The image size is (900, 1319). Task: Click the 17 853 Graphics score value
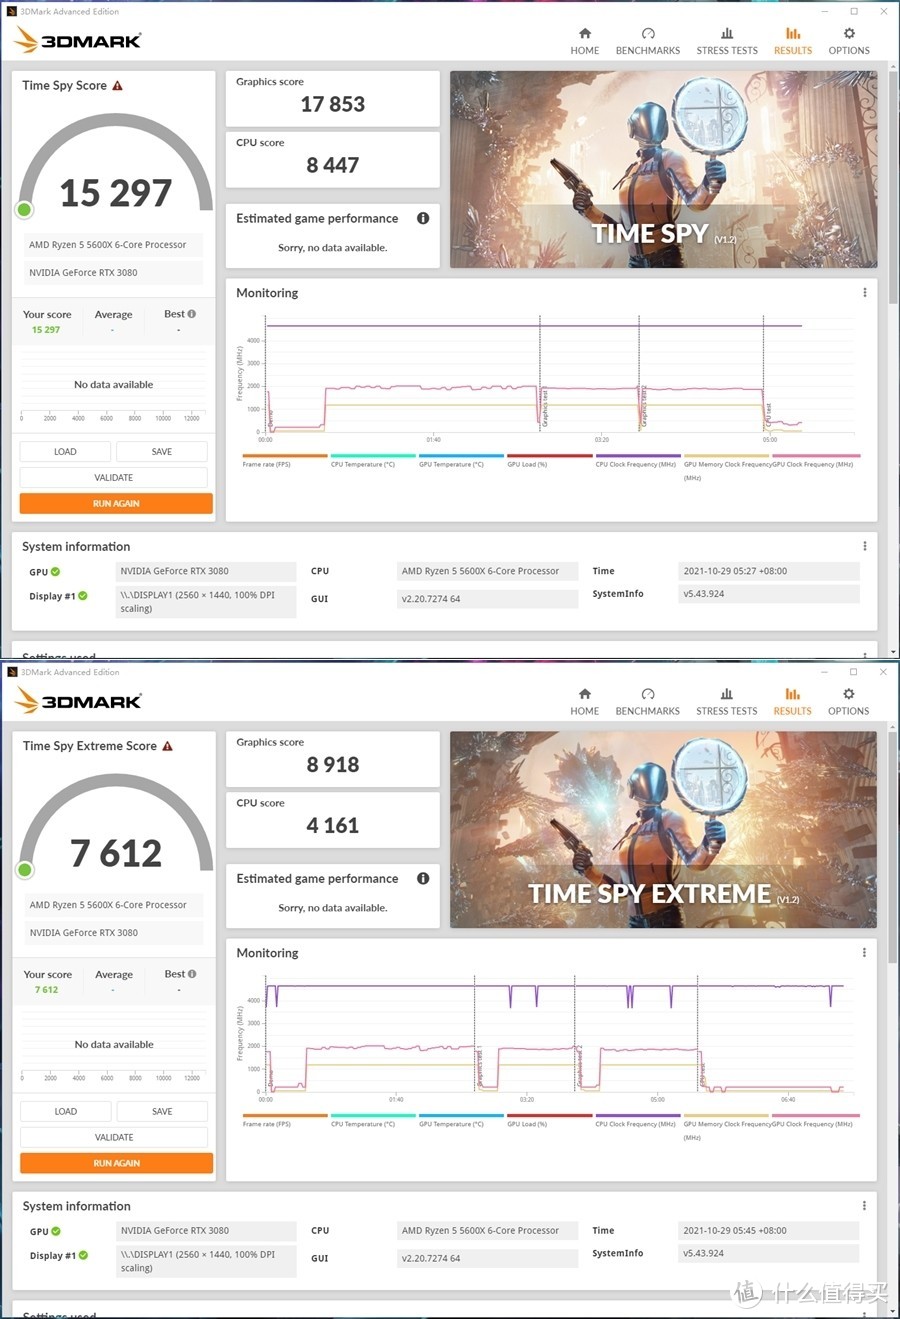[x=333, y=104]
